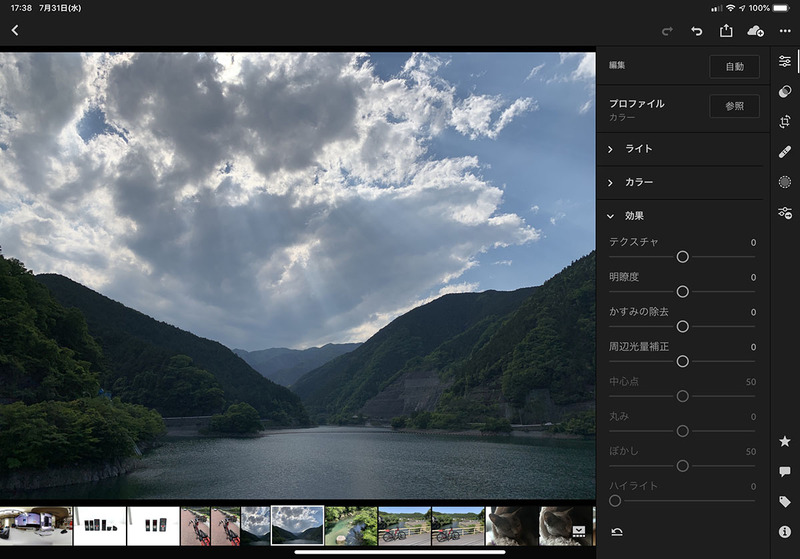The image size is (800, 559).
Task: Select the green river thumbnail in filmstrip
Action: (351, 526)
